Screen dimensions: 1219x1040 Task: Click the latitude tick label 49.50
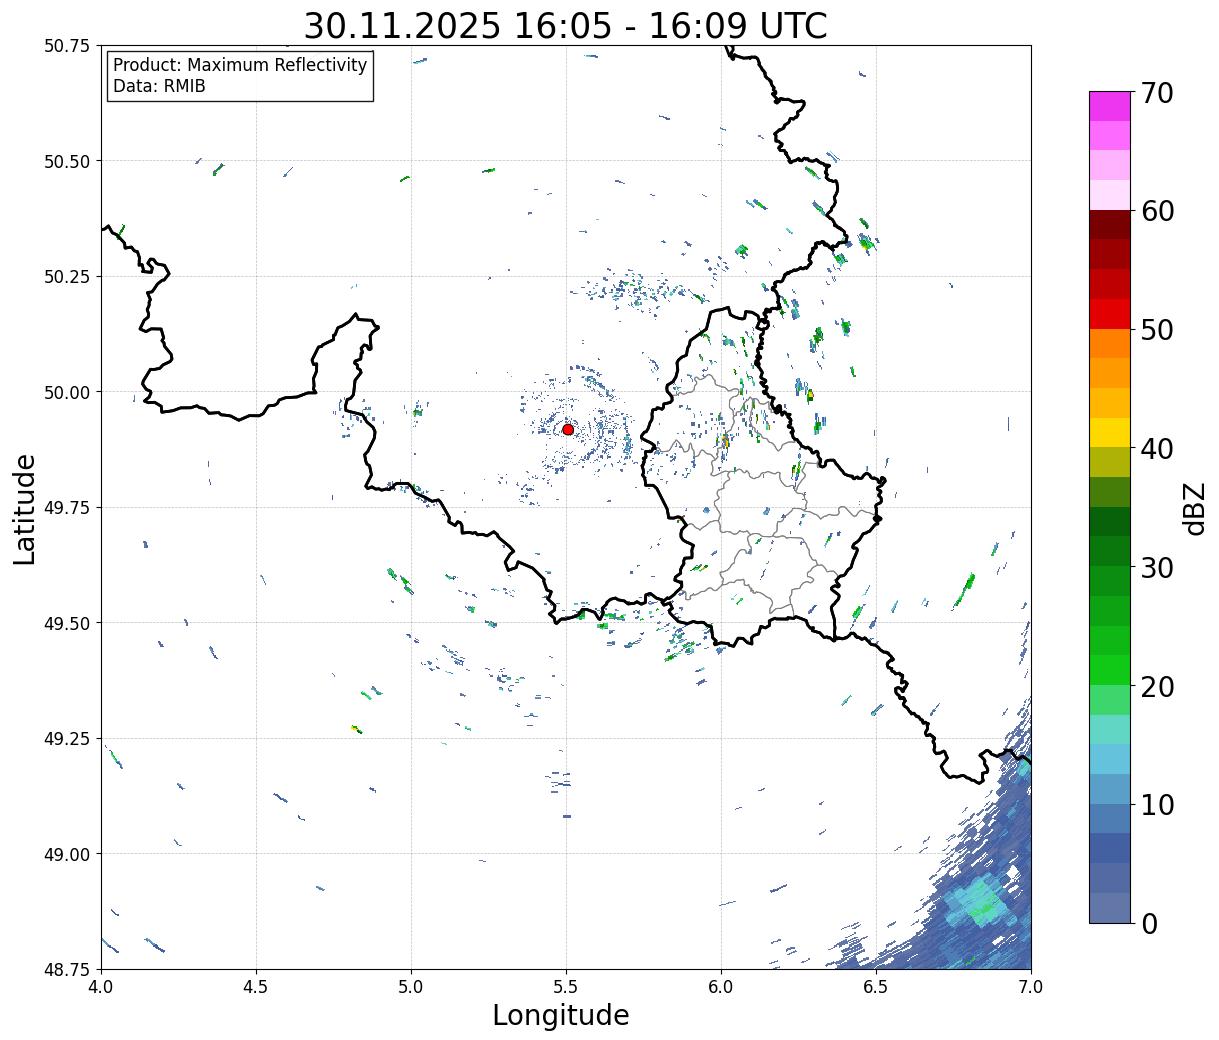[x=66, y=623]
